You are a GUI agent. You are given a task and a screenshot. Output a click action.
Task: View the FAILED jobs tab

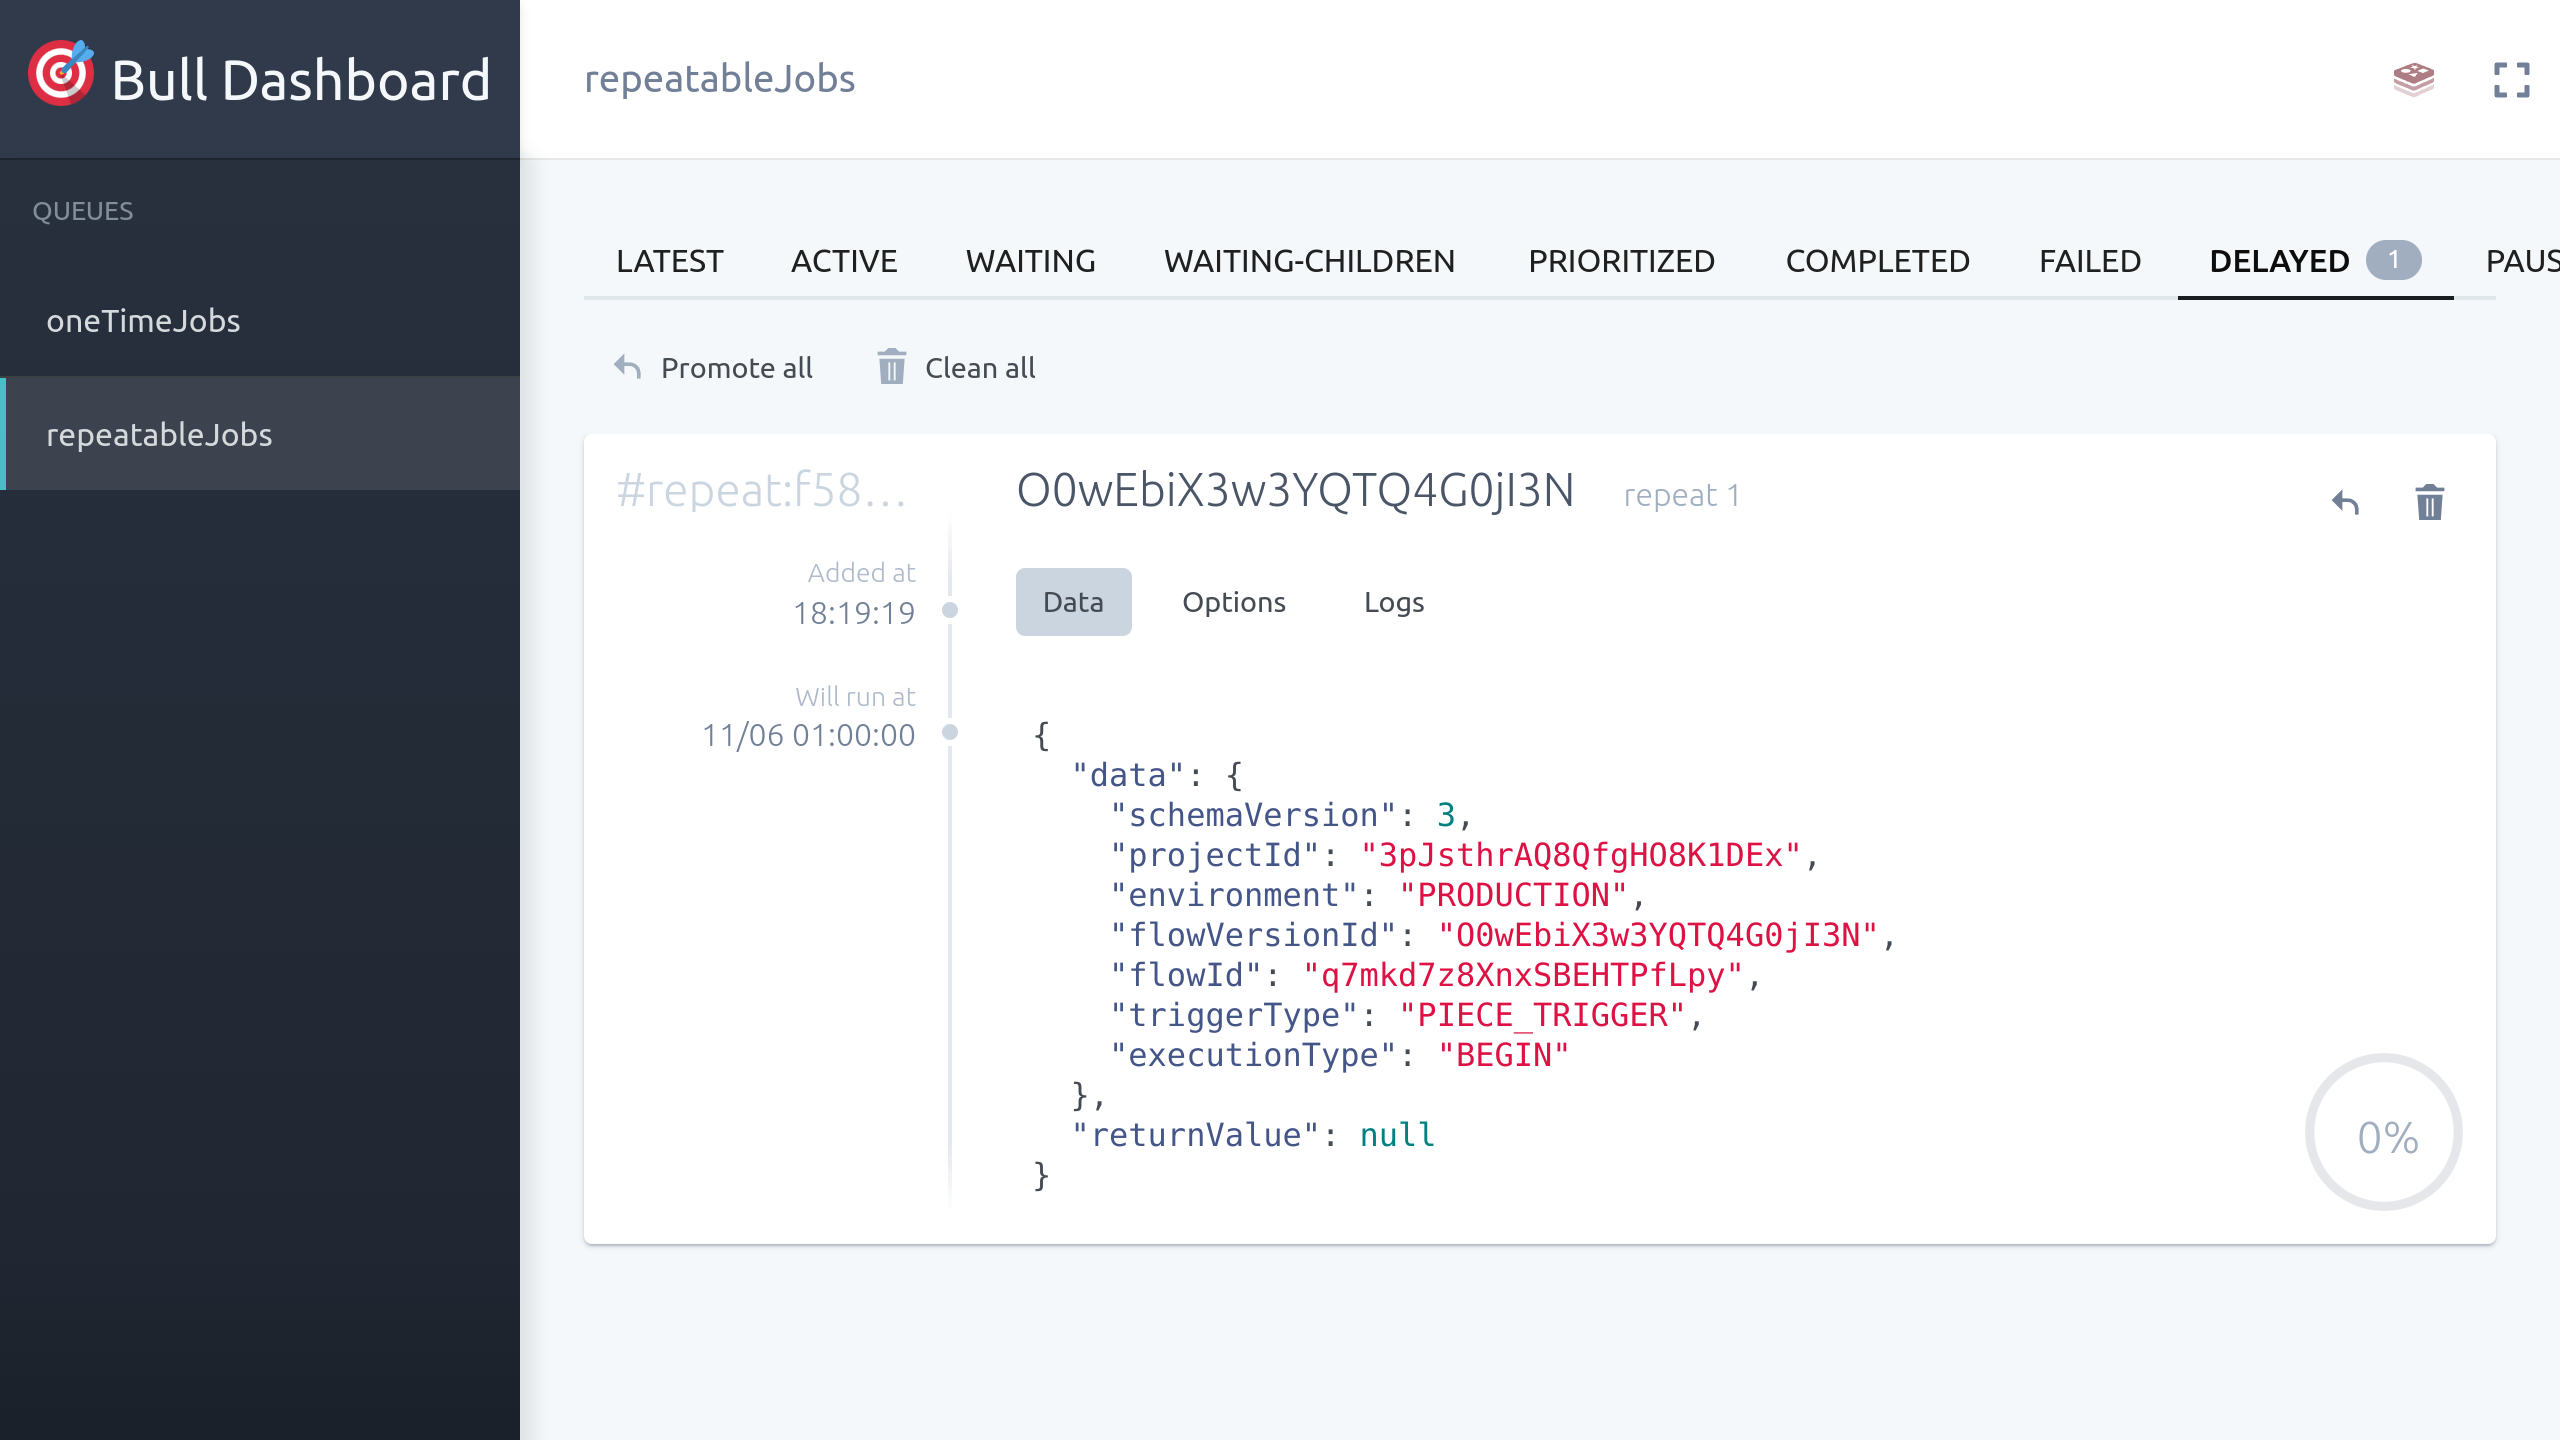pos(2089,261)
